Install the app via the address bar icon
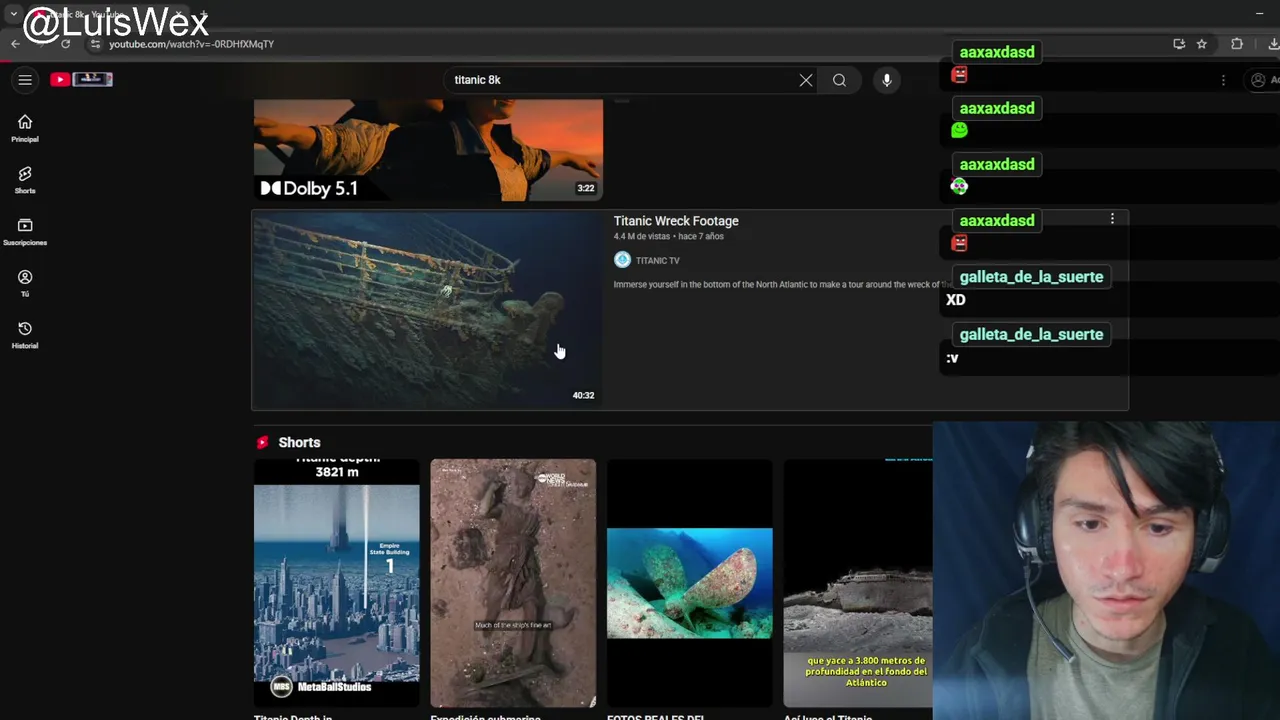This screenshot has width=1280, height=720. (1179, 44)
